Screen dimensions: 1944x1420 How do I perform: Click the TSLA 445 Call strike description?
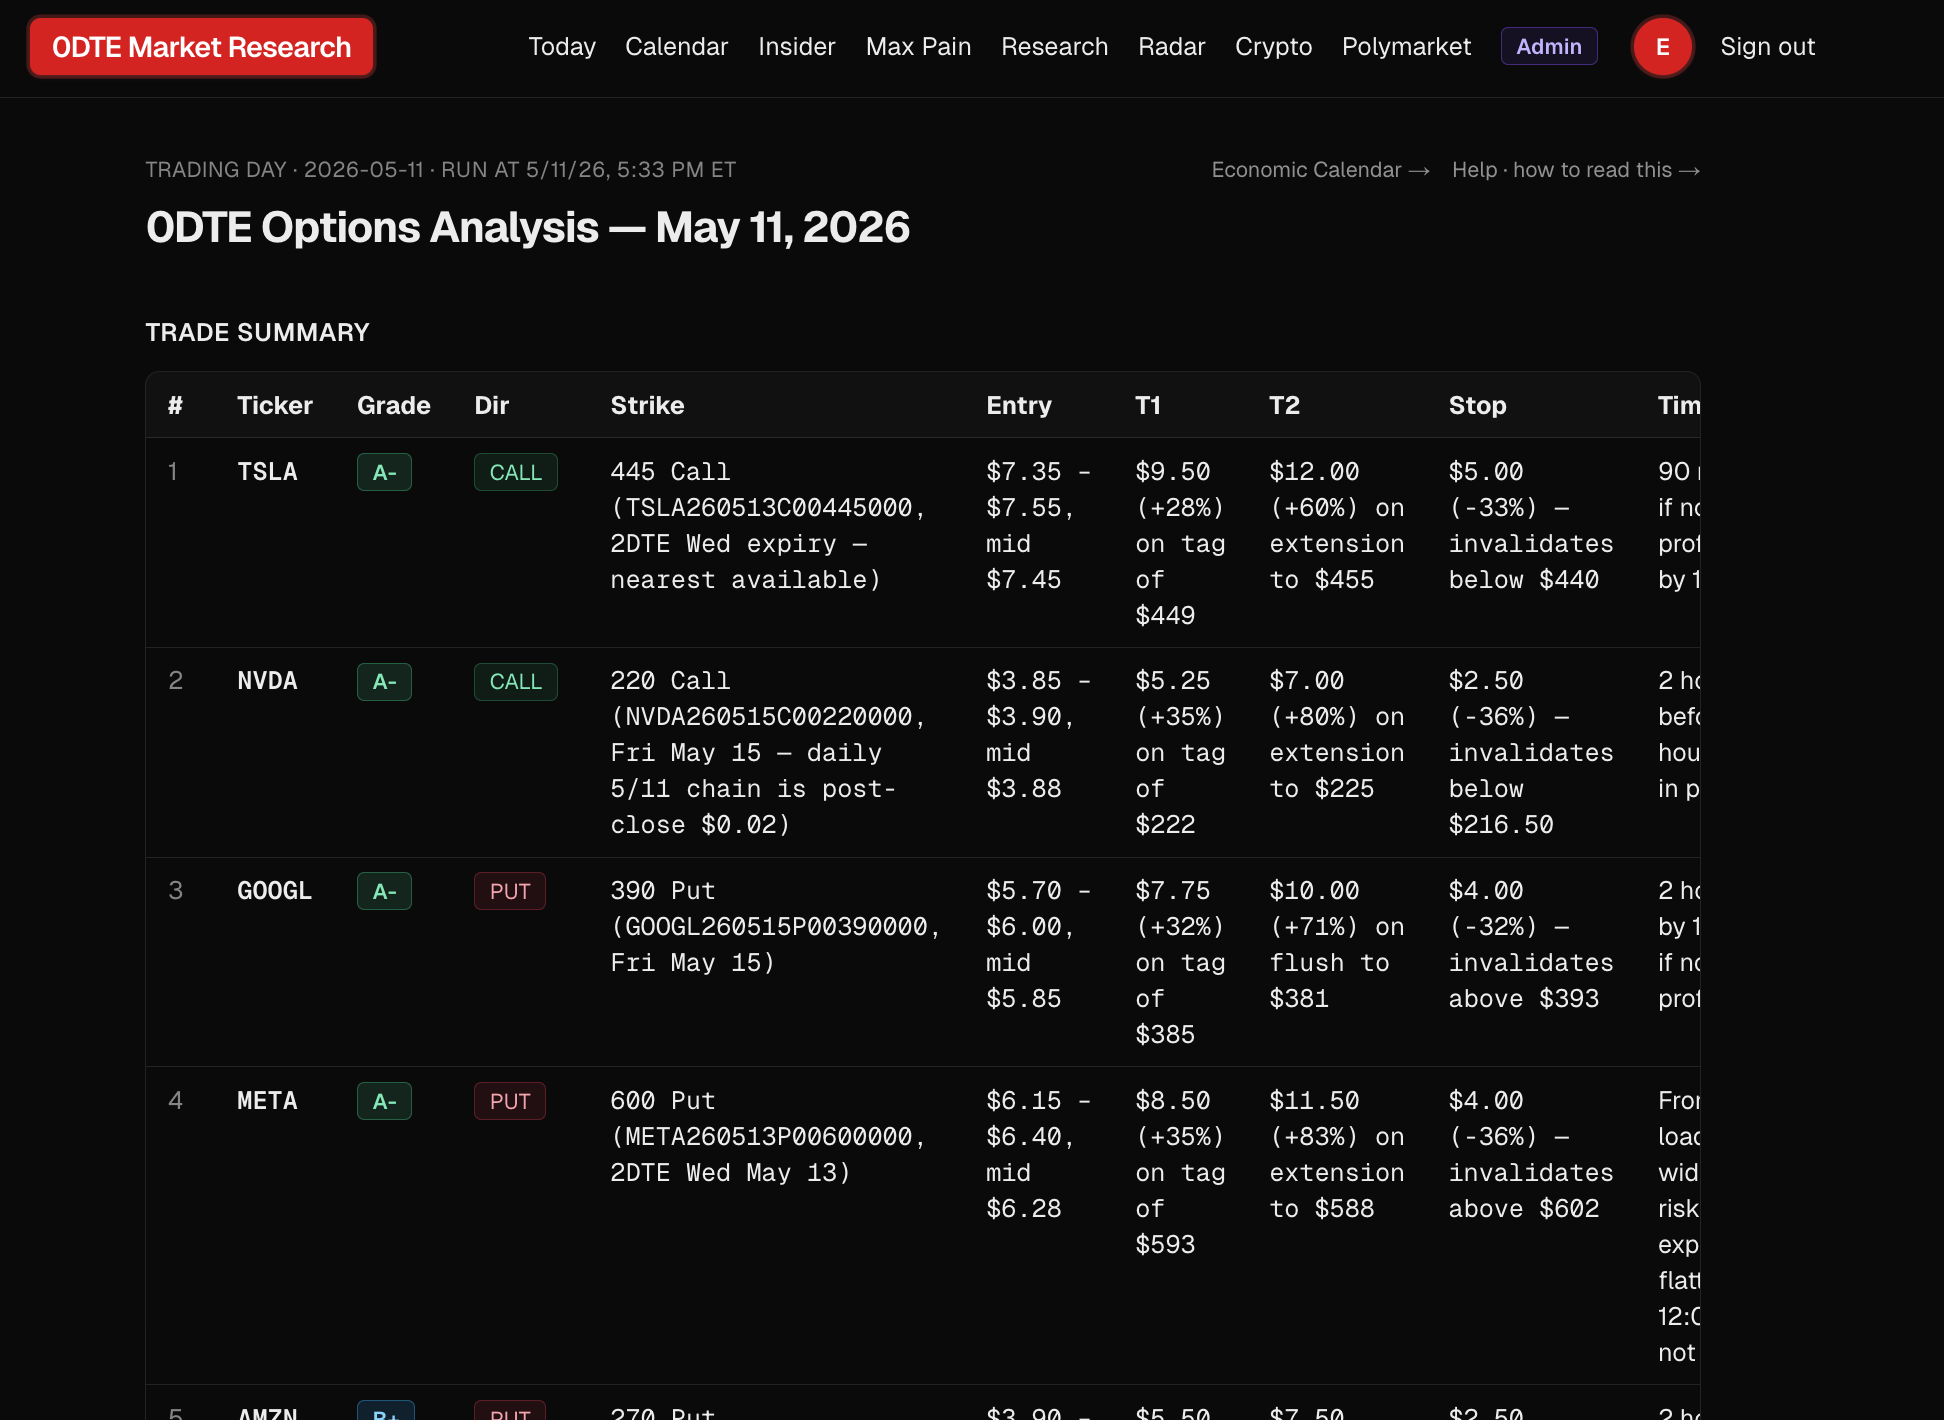768,526
